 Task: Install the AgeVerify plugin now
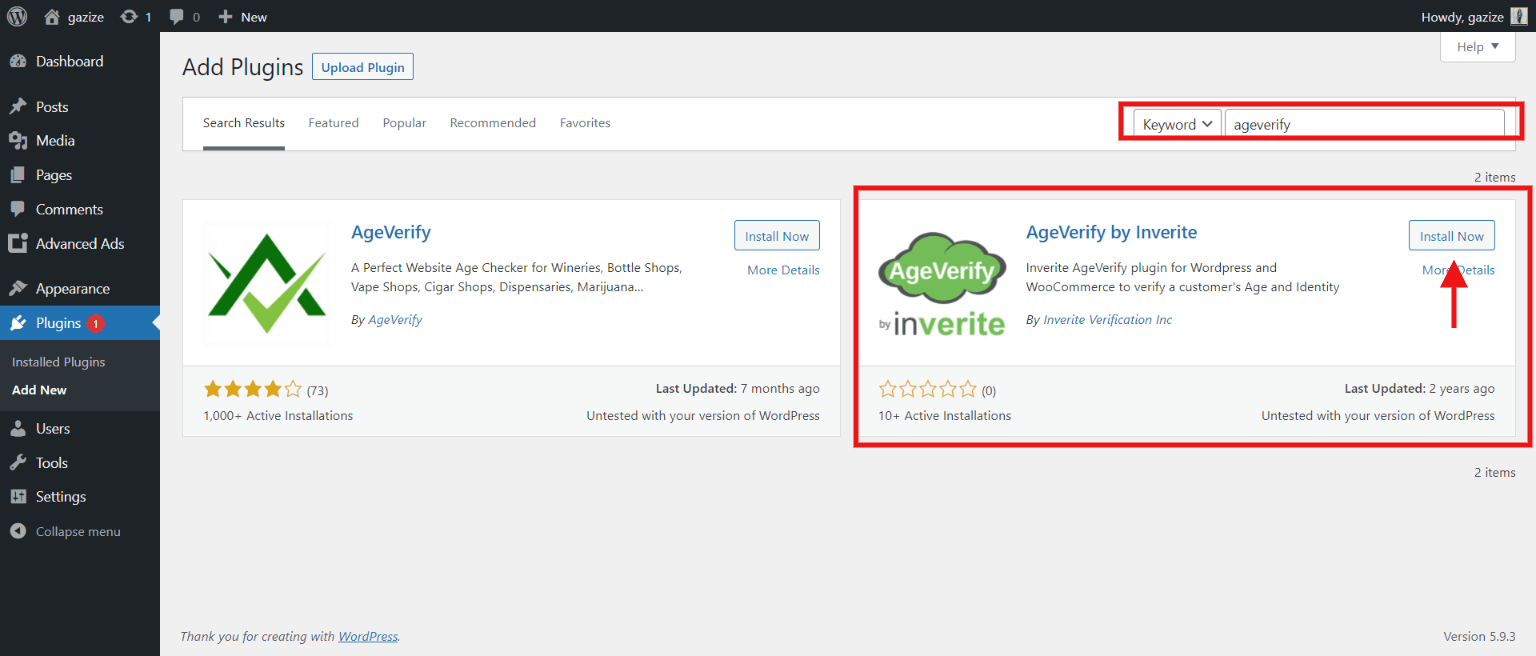coord(777,236)
